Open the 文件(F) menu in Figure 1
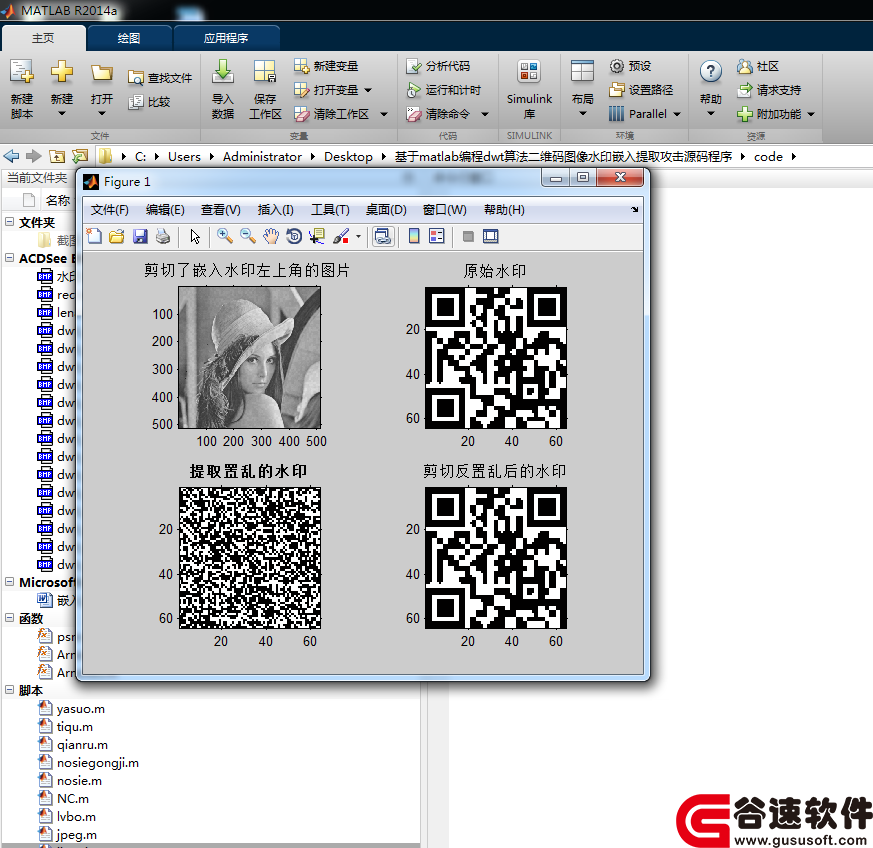 pyautogui.click(x=110, y=210)
